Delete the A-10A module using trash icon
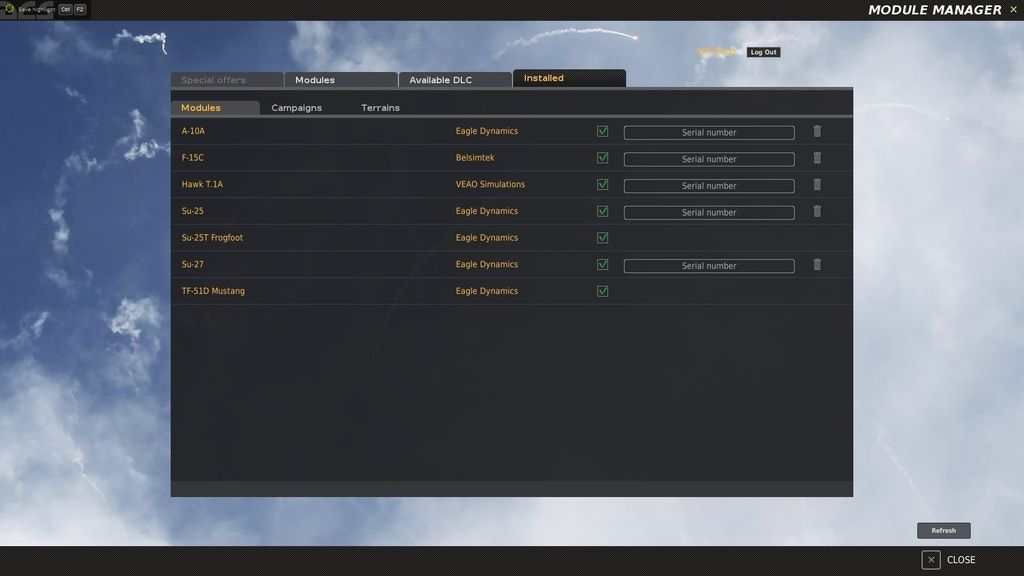Screen dimensions: 1024x576 tap(817, 131)
